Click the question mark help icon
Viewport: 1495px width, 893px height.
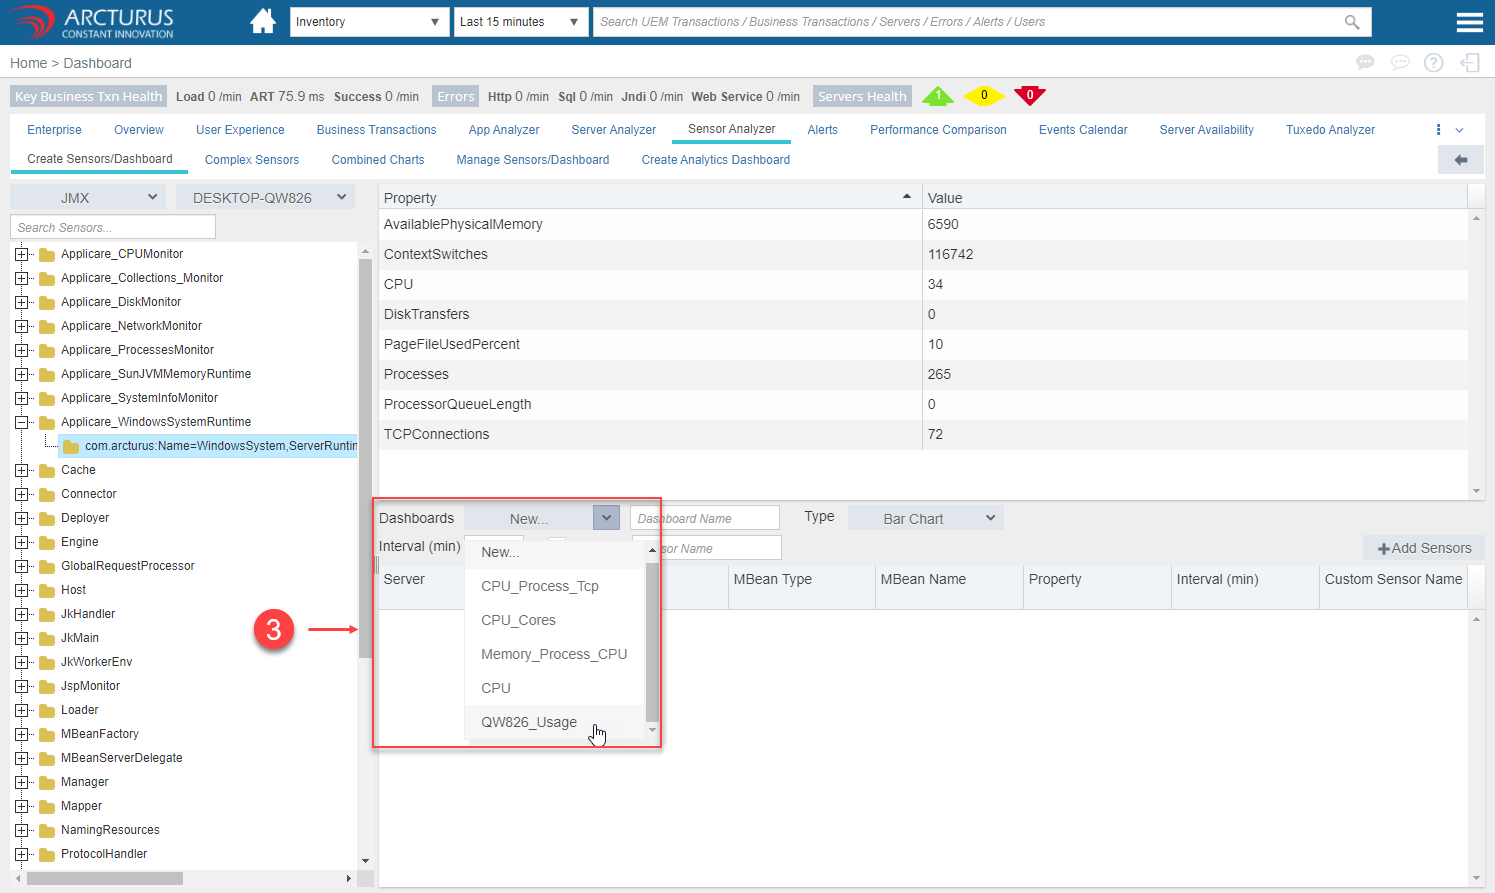1433,63
